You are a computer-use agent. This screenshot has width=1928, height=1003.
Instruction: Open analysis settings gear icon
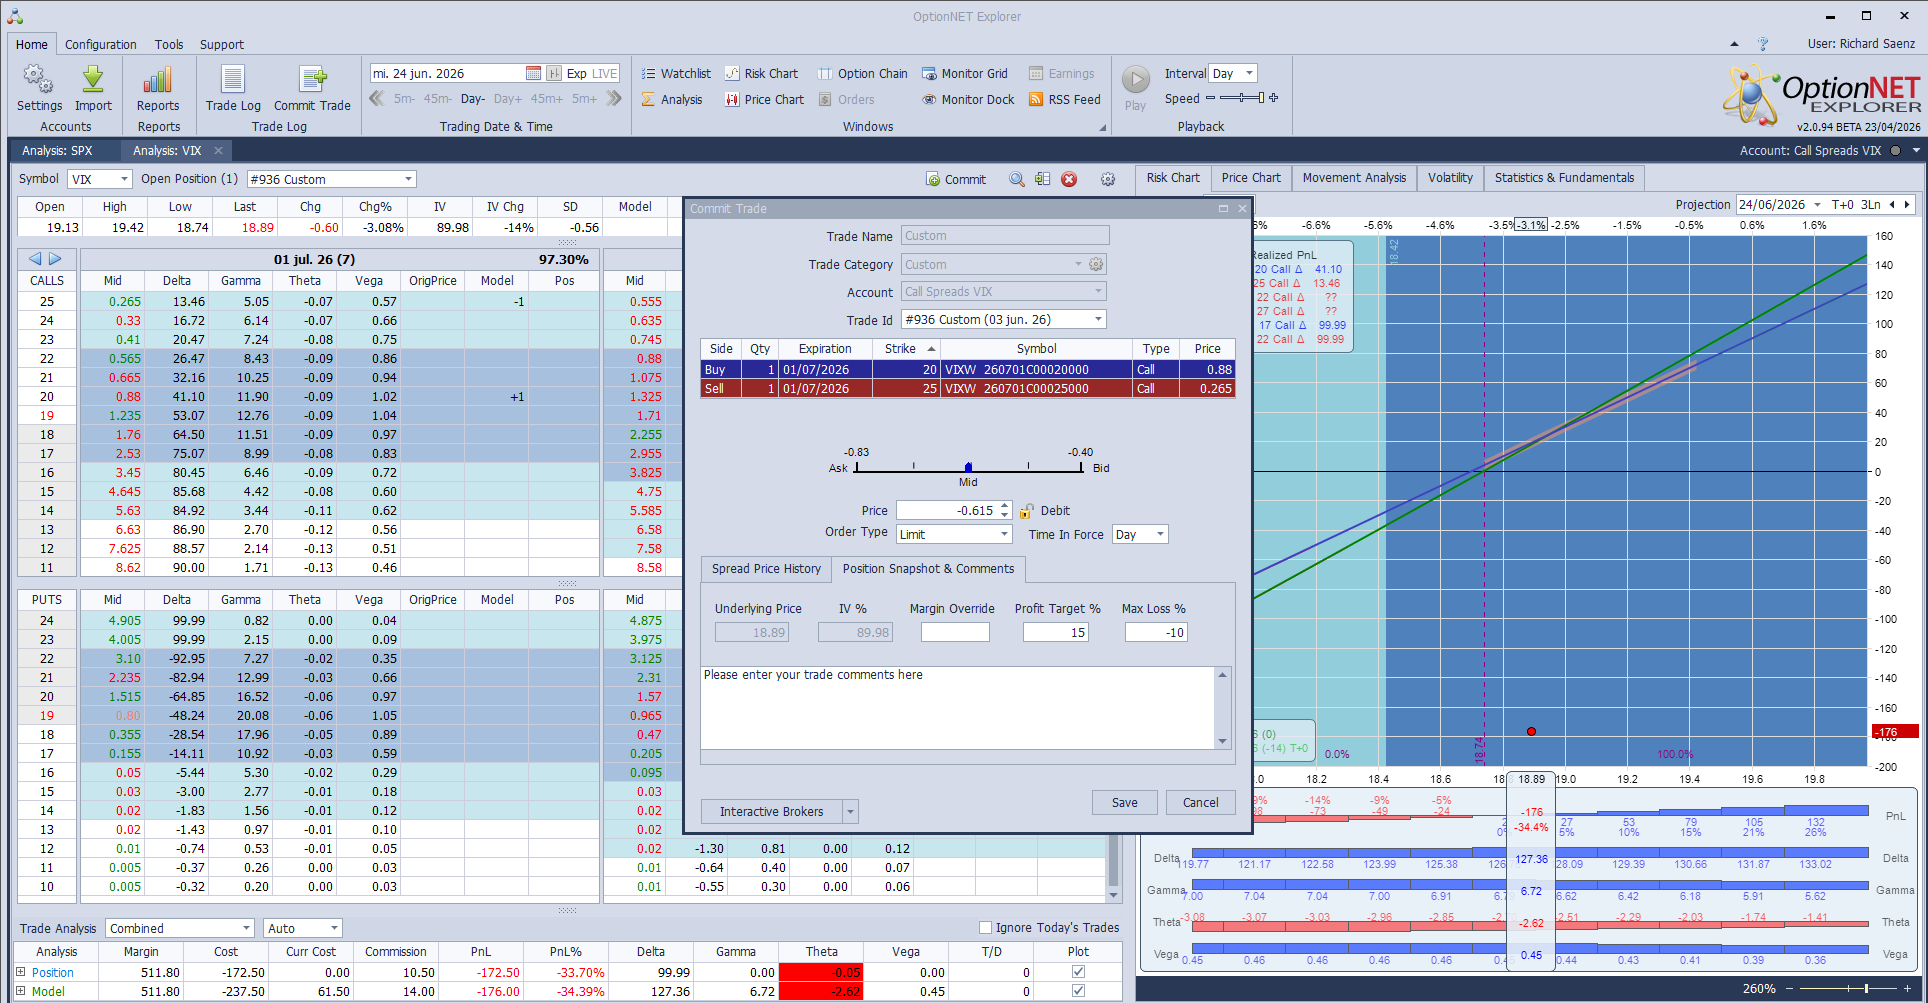click(x=1108, y=179)
